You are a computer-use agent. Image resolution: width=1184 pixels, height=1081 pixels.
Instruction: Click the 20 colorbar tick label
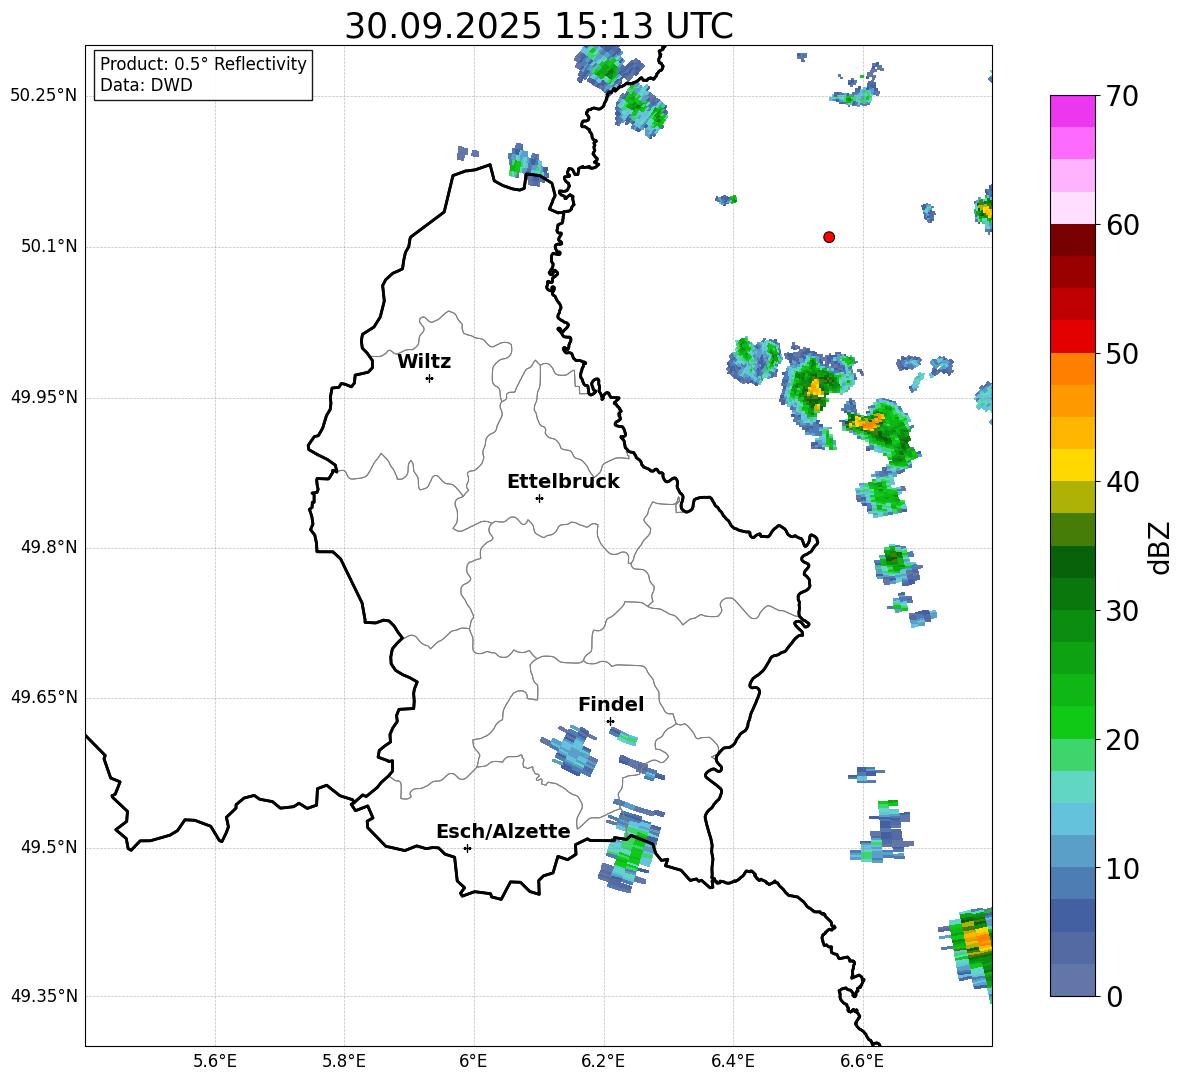(x=1122, y=740)
